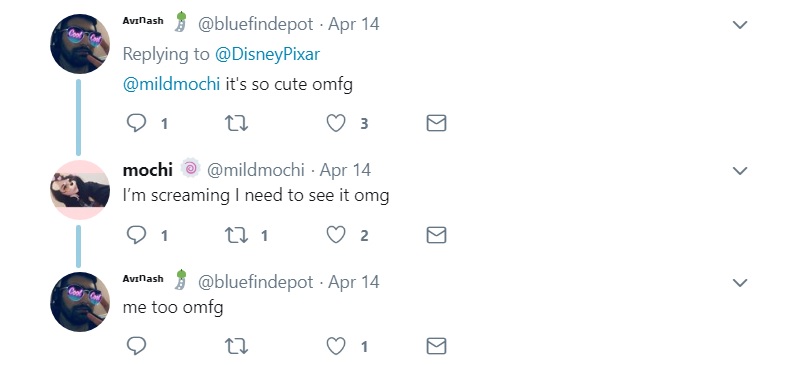Open the @mildmochi mention in first tweet
Image resolution: width=800 pixels, height=365 pixels.
[171, 84]
